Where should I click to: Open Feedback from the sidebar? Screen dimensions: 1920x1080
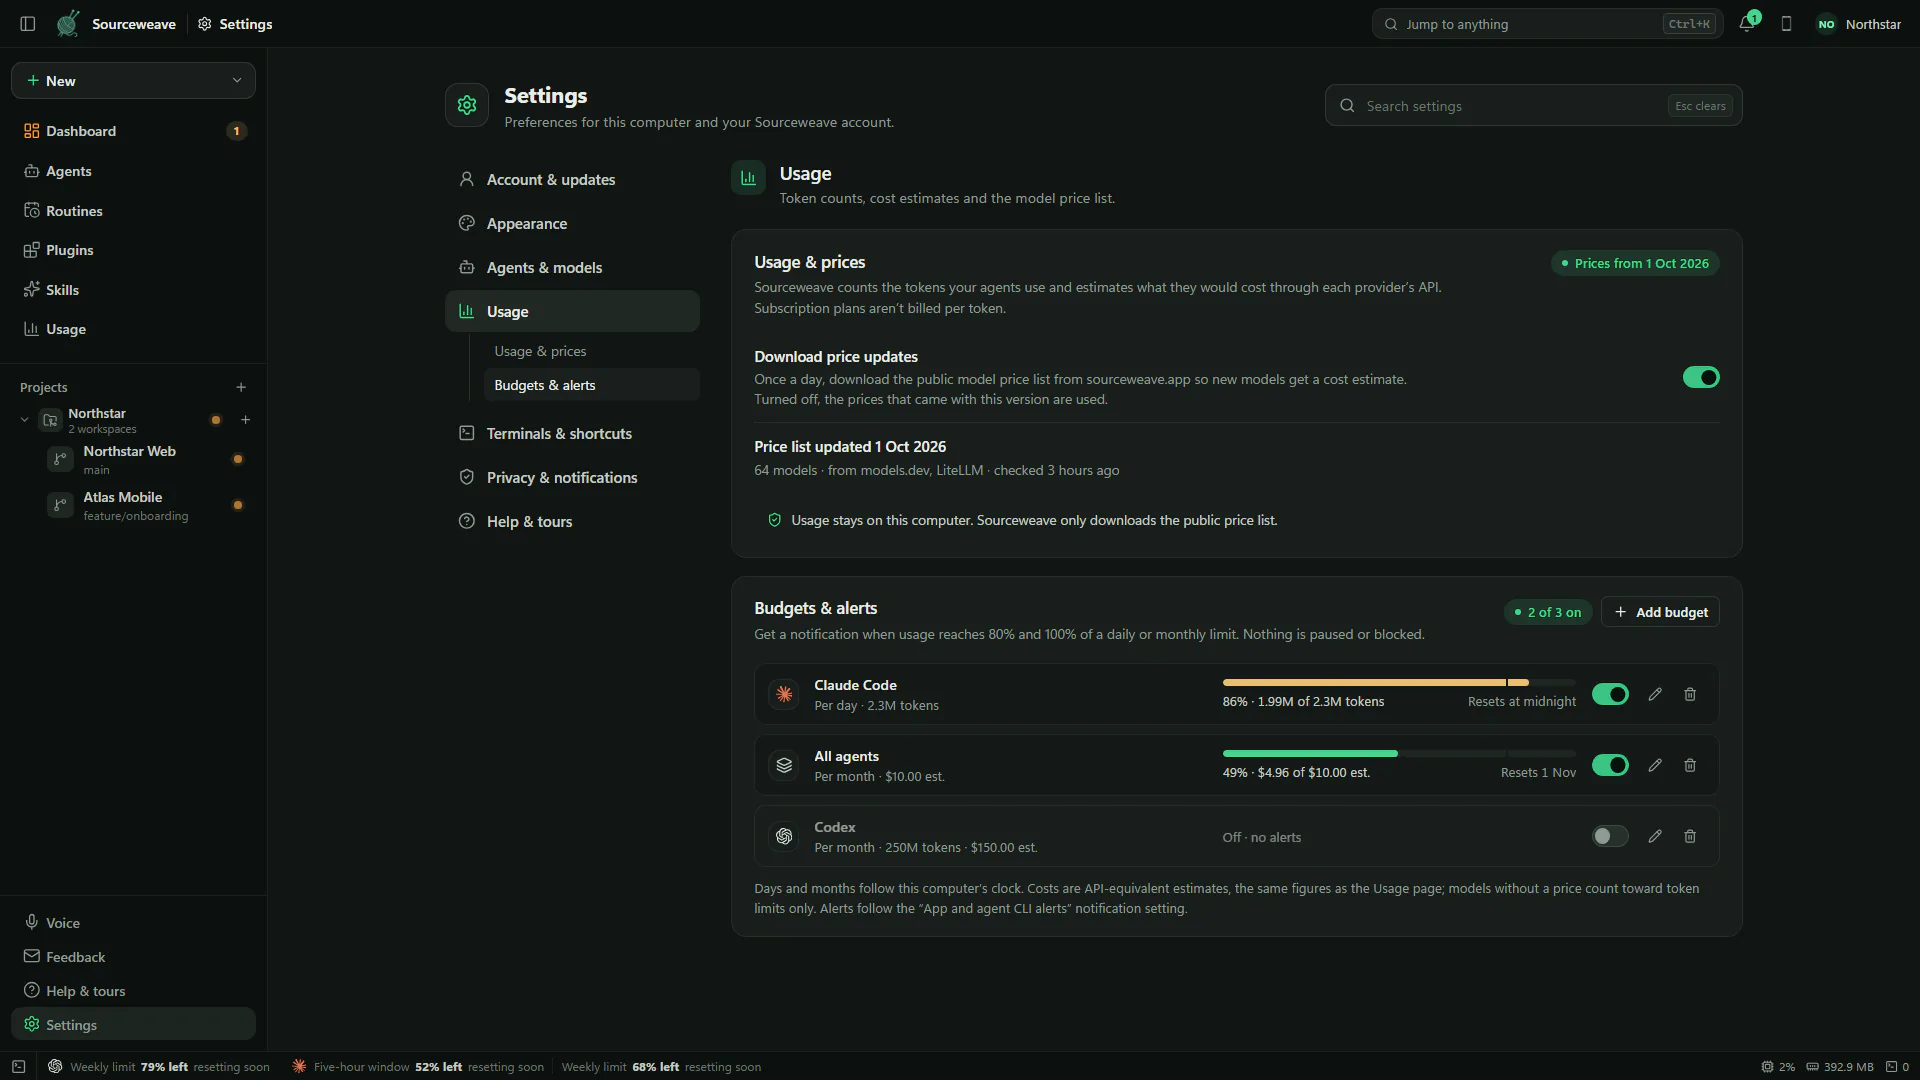click(133, 957)
